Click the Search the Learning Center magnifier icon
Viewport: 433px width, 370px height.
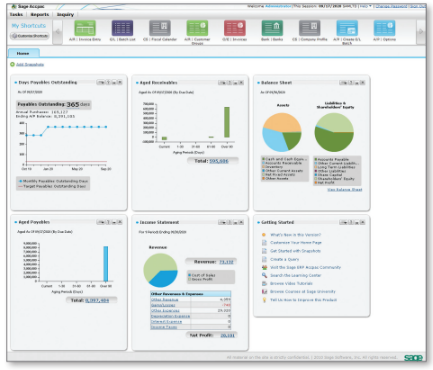(264, 275)
